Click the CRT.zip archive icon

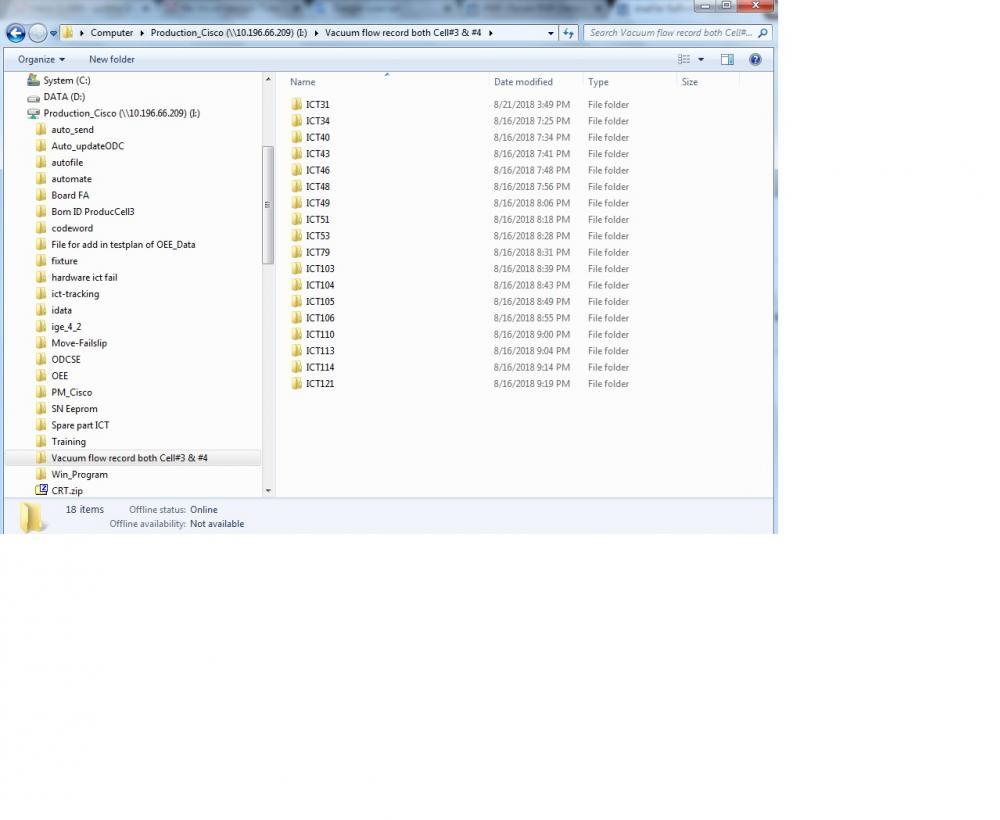(41, 490)
